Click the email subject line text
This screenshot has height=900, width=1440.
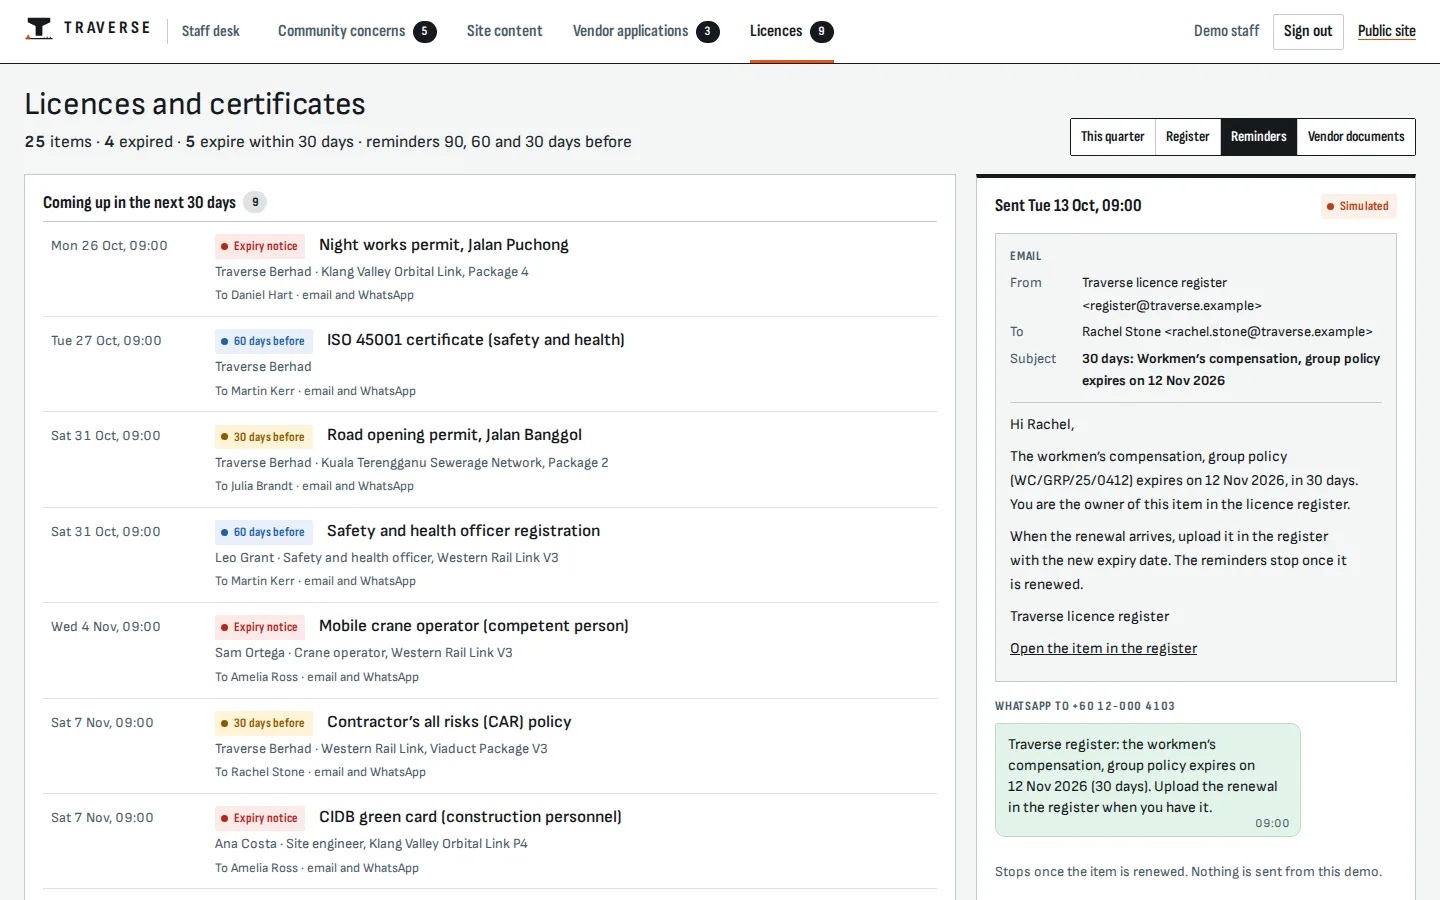point(1231,369)
